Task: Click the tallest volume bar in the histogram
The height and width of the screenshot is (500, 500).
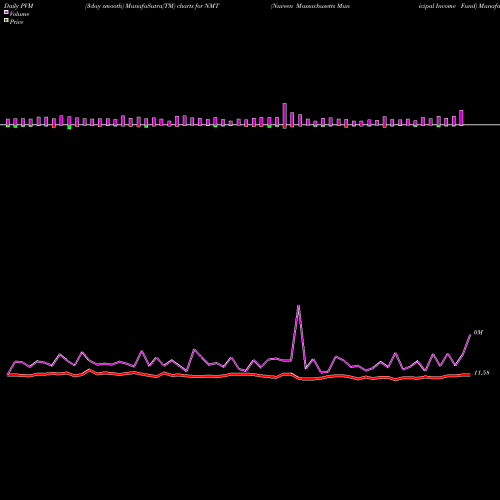Action: coord(285,114)
